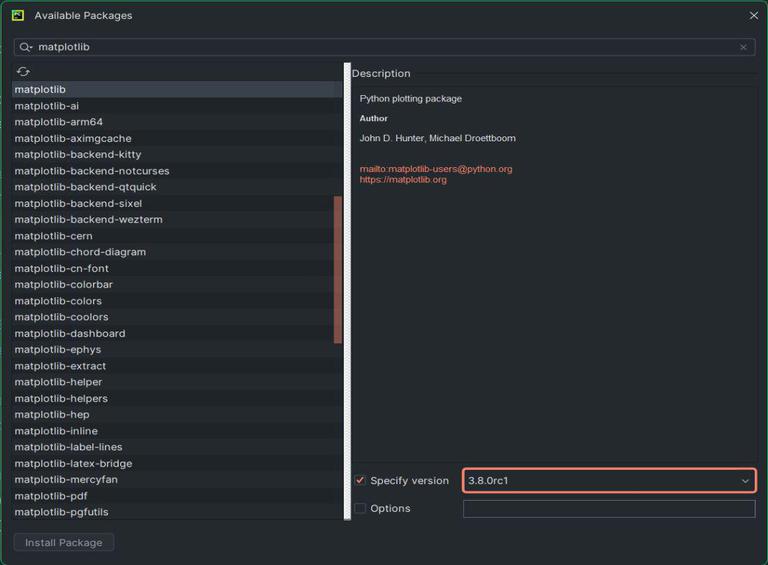Select the matplotlib-backend-kitty package
This screenshot has width=768, height=565.
coord(78,155)
